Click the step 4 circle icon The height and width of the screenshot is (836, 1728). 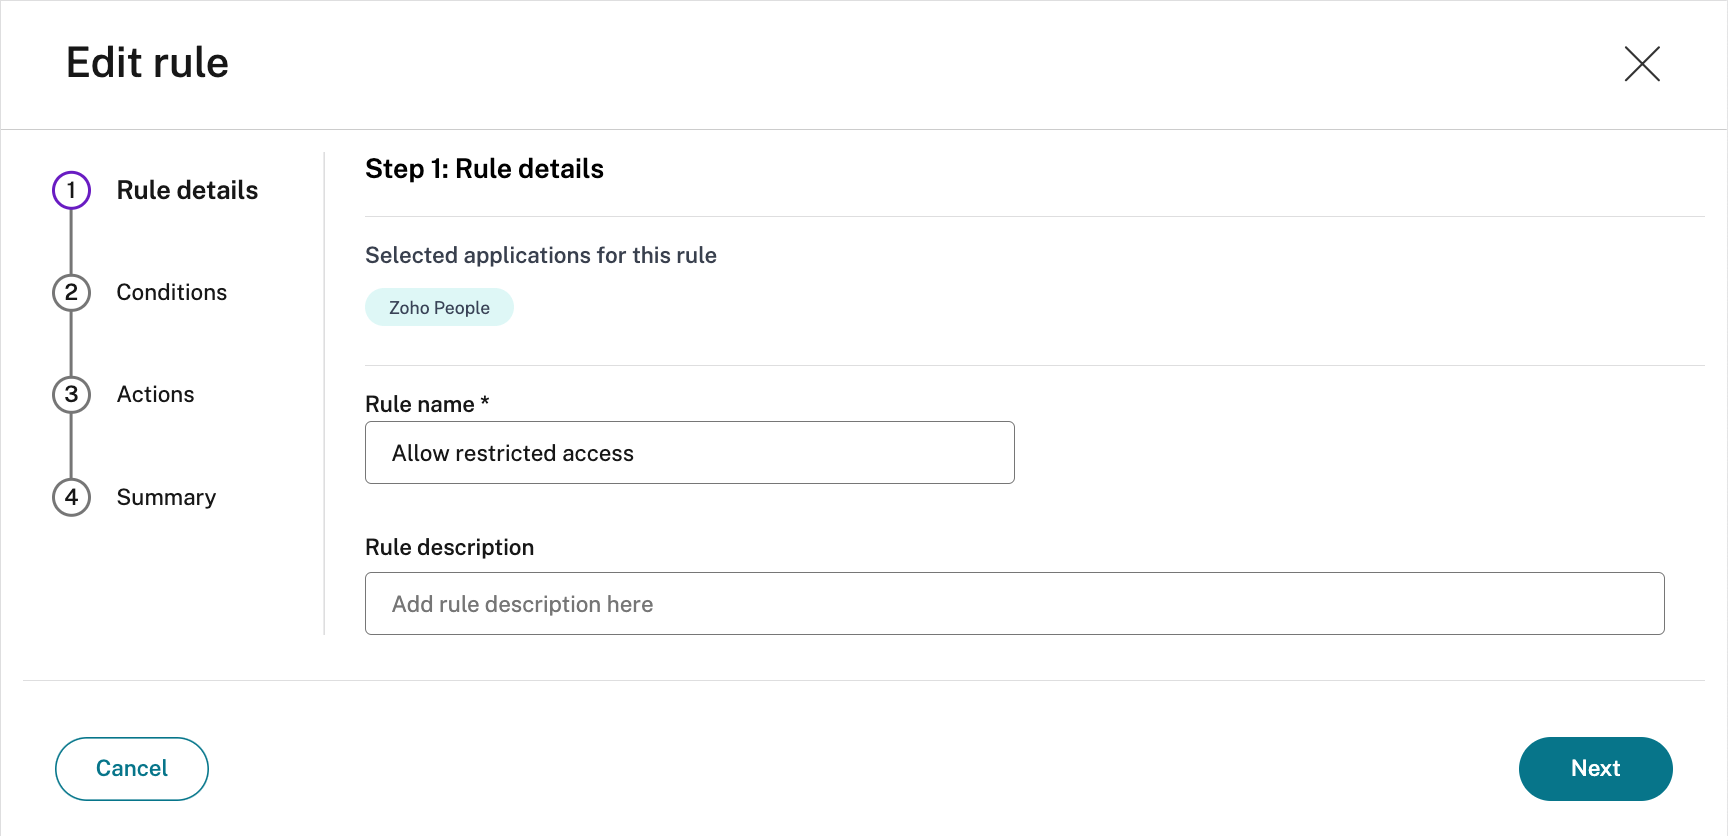click(71, 497)
